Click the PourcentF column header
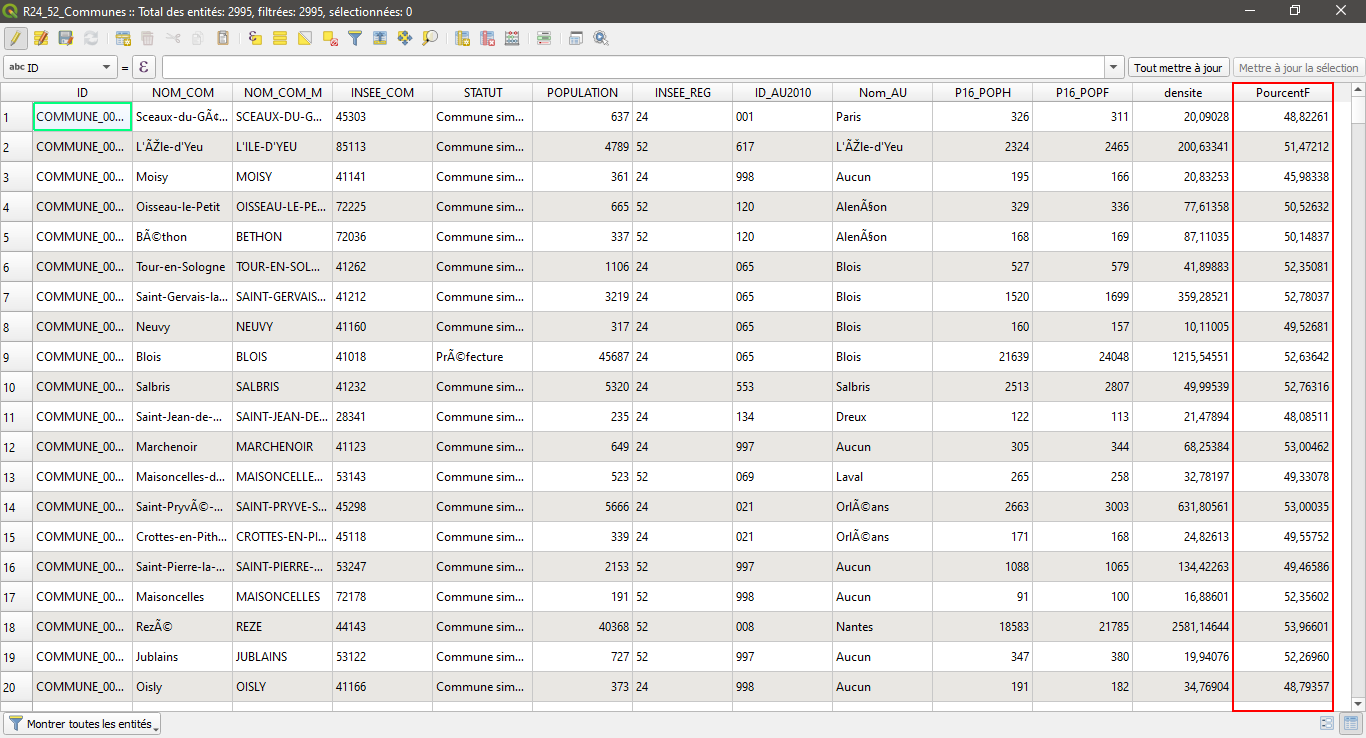 (x=1282, y=92)
